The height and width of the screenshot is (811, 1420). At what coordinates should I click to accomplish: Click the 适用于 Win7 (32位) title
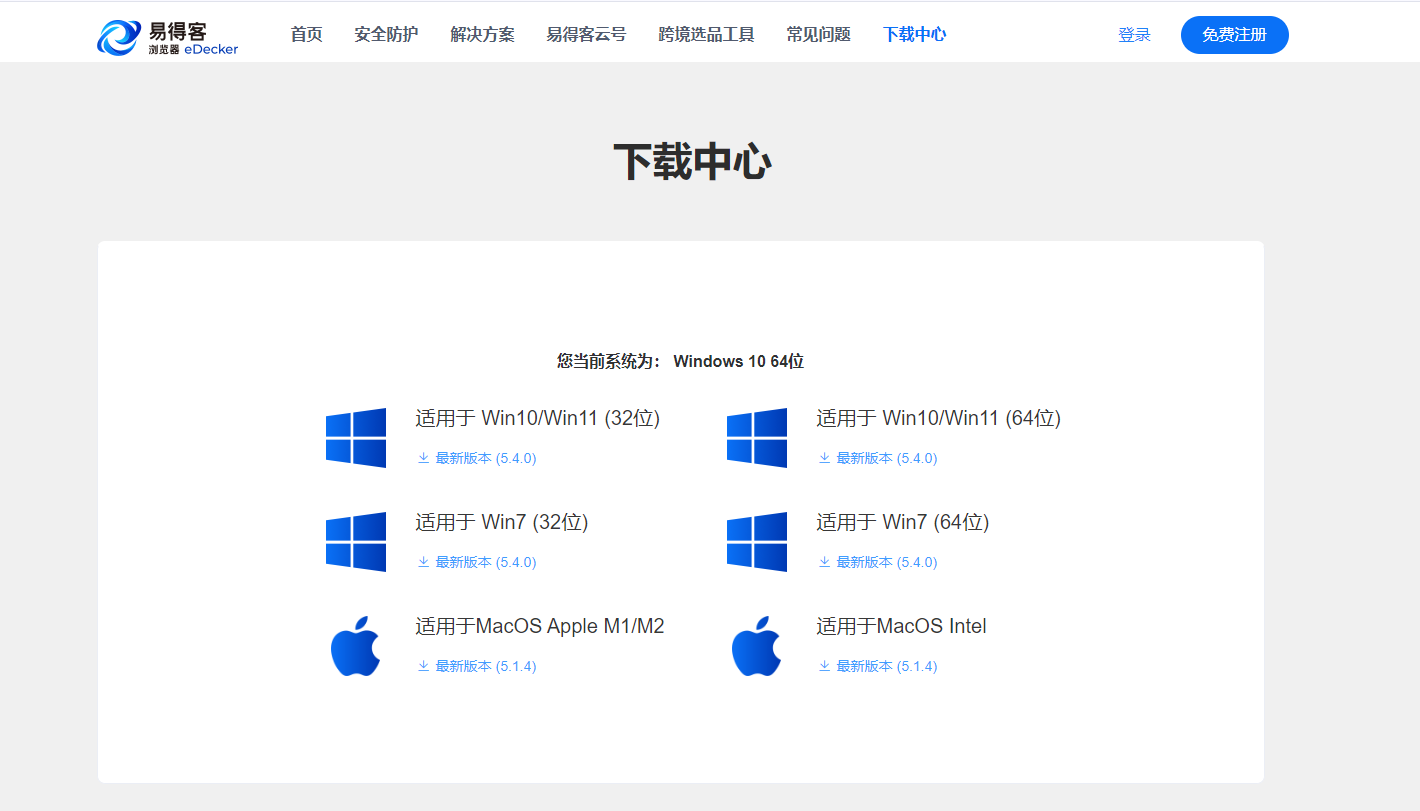[502, 522]
